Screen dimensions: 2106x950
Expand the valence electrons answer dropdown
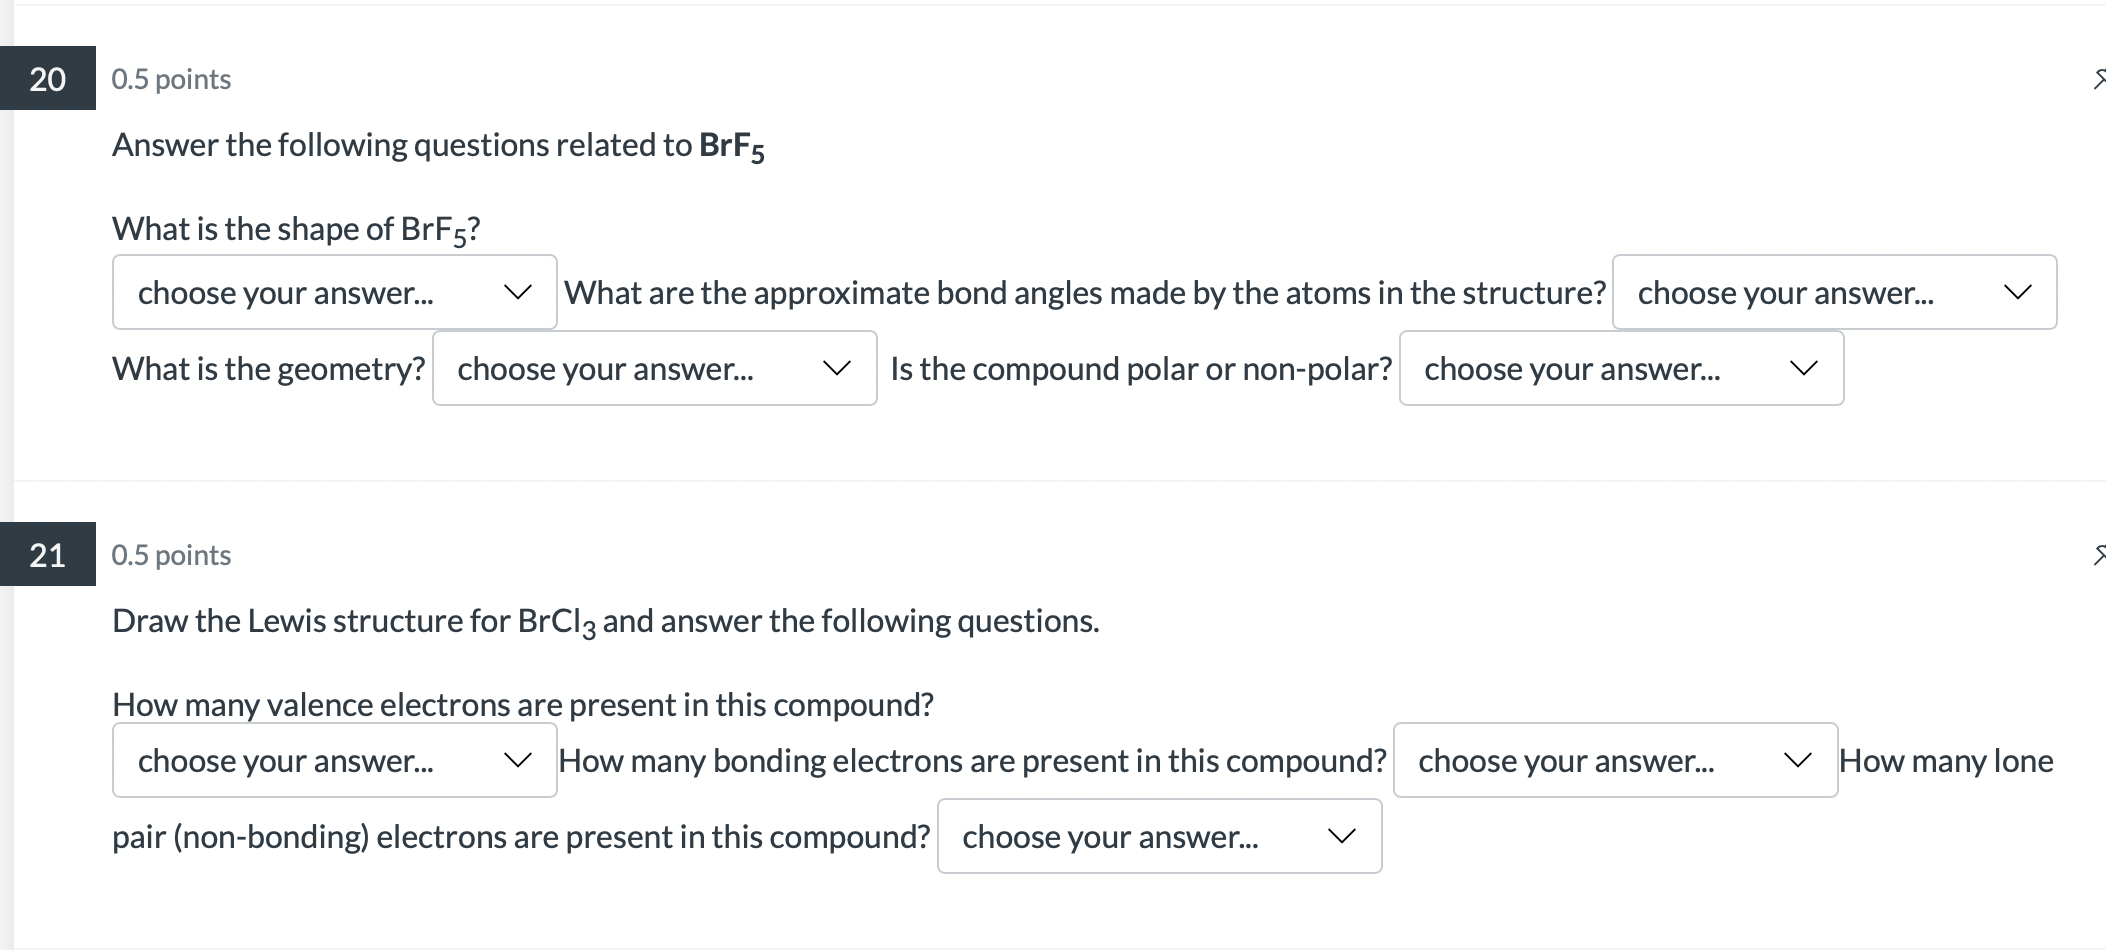[x=334, y=760]
